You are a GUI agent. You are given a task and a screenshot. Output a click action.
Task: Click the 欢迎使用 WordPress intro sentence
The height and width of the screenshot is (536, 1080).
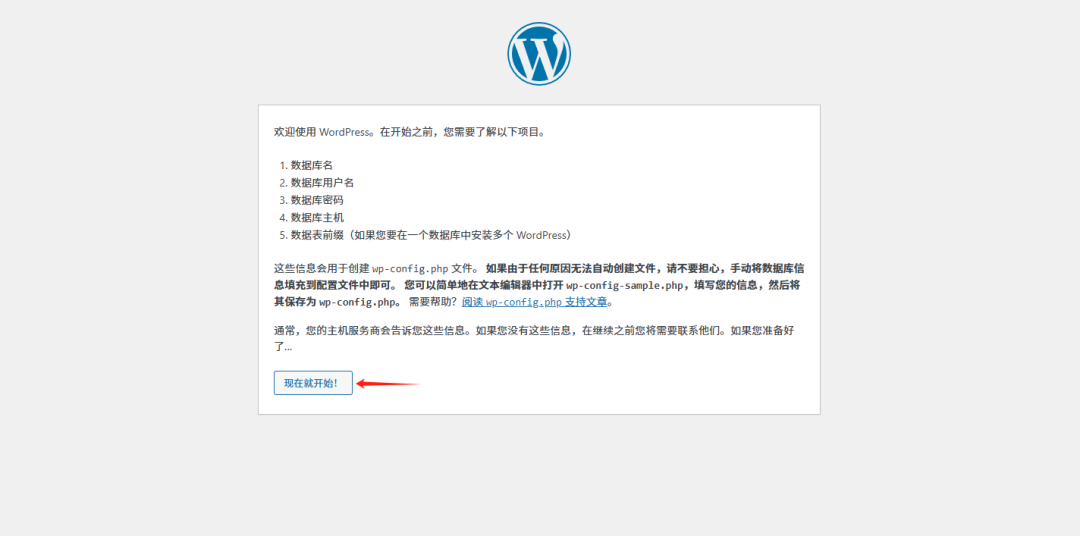[x=410, y=132]
